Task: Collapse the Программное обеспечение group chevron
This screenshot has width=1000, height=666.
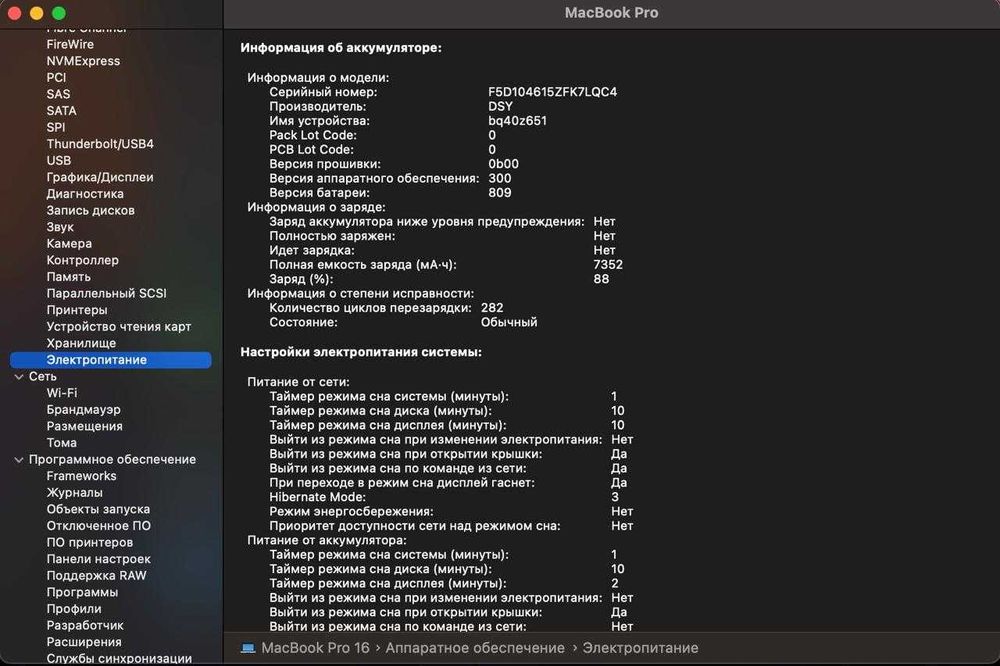Action: coord(18,459)
